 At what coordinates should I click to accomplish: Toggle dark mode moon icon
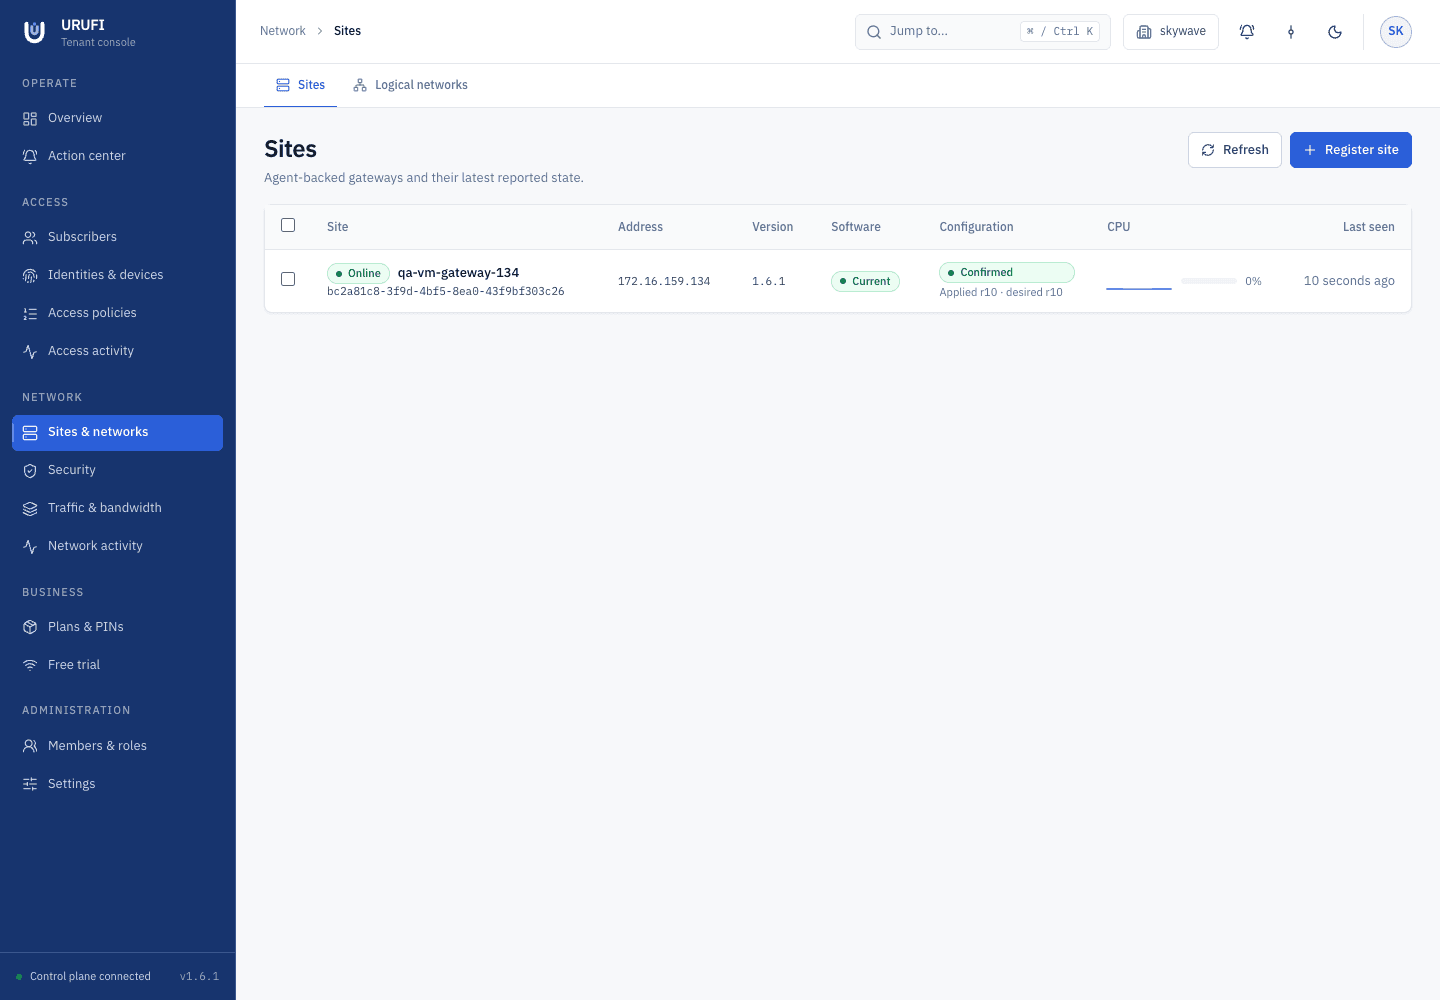[x=1335, y=32]
